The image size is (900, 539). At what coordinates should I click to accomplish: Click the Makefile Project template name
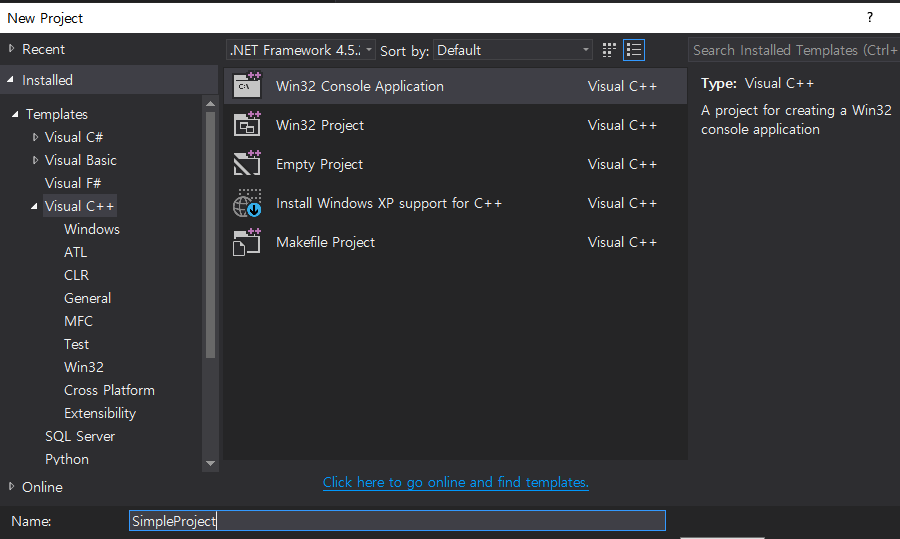tap(325, 242)
